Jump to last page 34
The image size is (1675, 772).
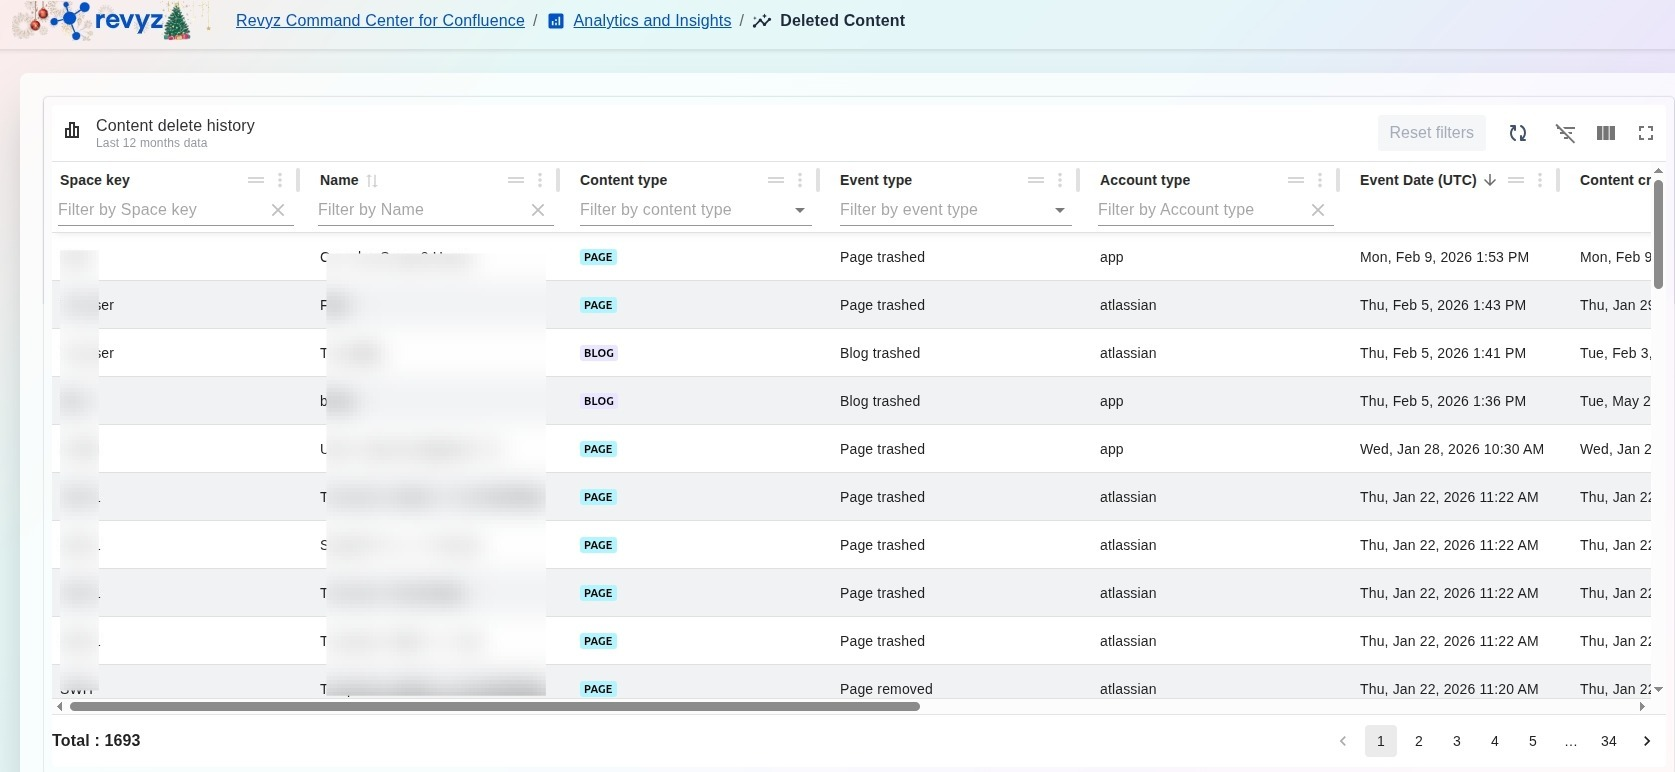[1608, 741]
